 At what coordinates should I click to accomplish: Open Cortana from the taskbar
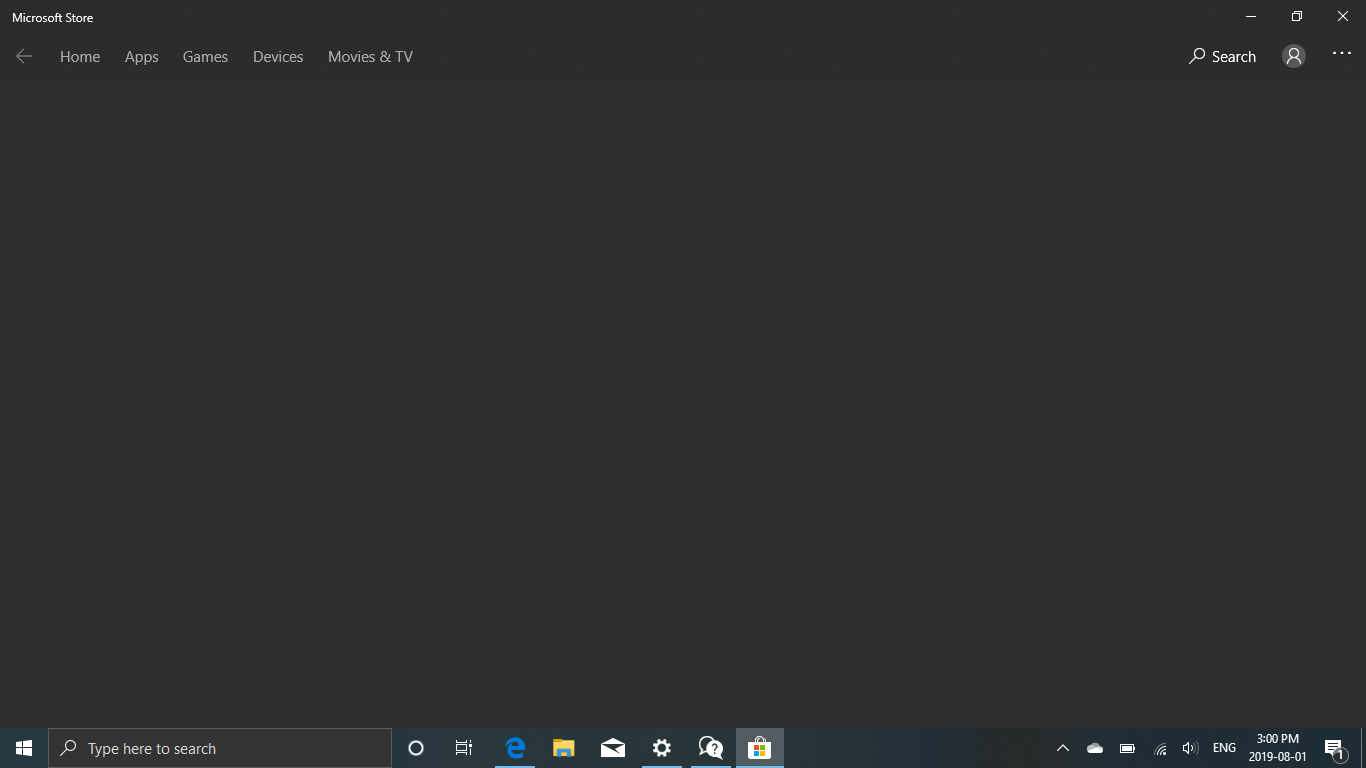[x=416, y=748]
